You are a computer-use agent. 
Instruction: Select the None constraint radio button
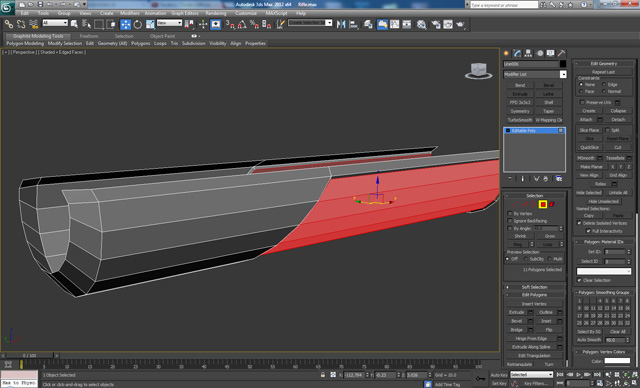pyautogui.click(x=581, y=84)
